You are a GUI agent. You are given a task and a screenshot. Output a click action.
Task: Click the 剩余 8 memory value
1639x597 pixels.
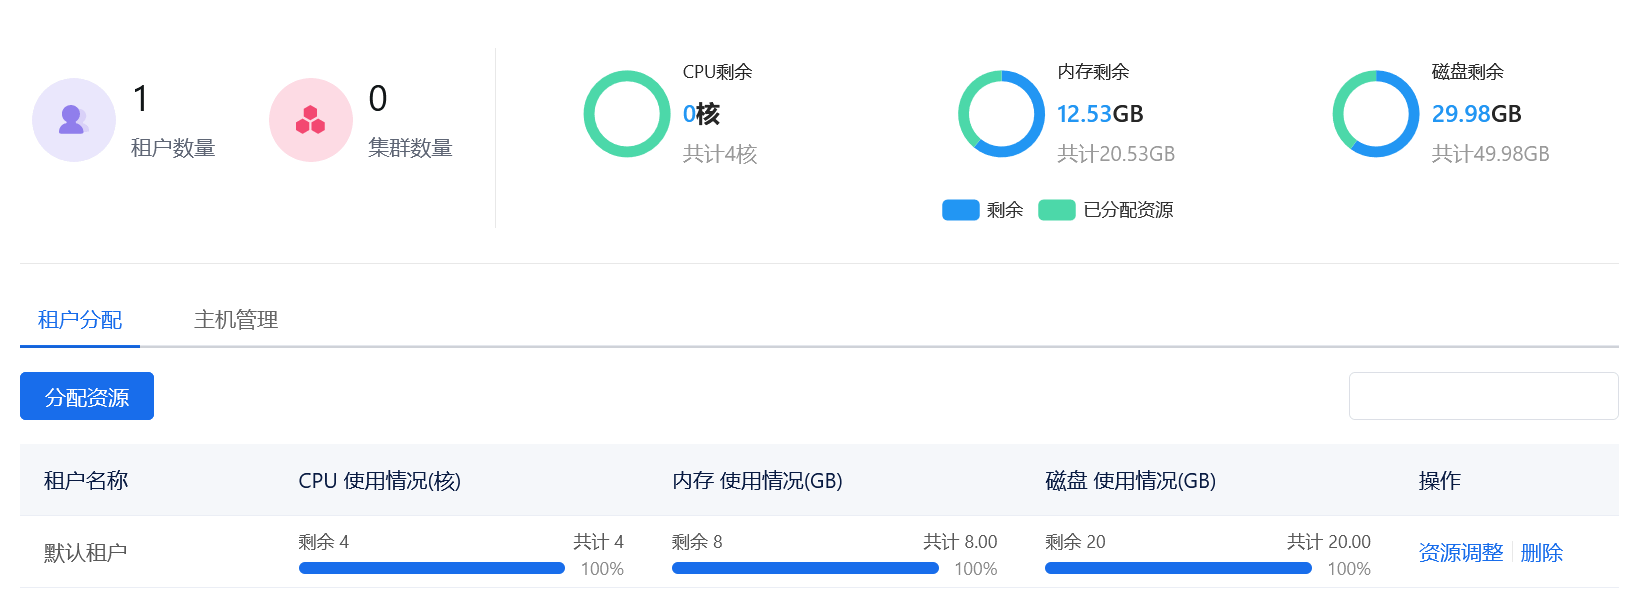pos(697,542)
